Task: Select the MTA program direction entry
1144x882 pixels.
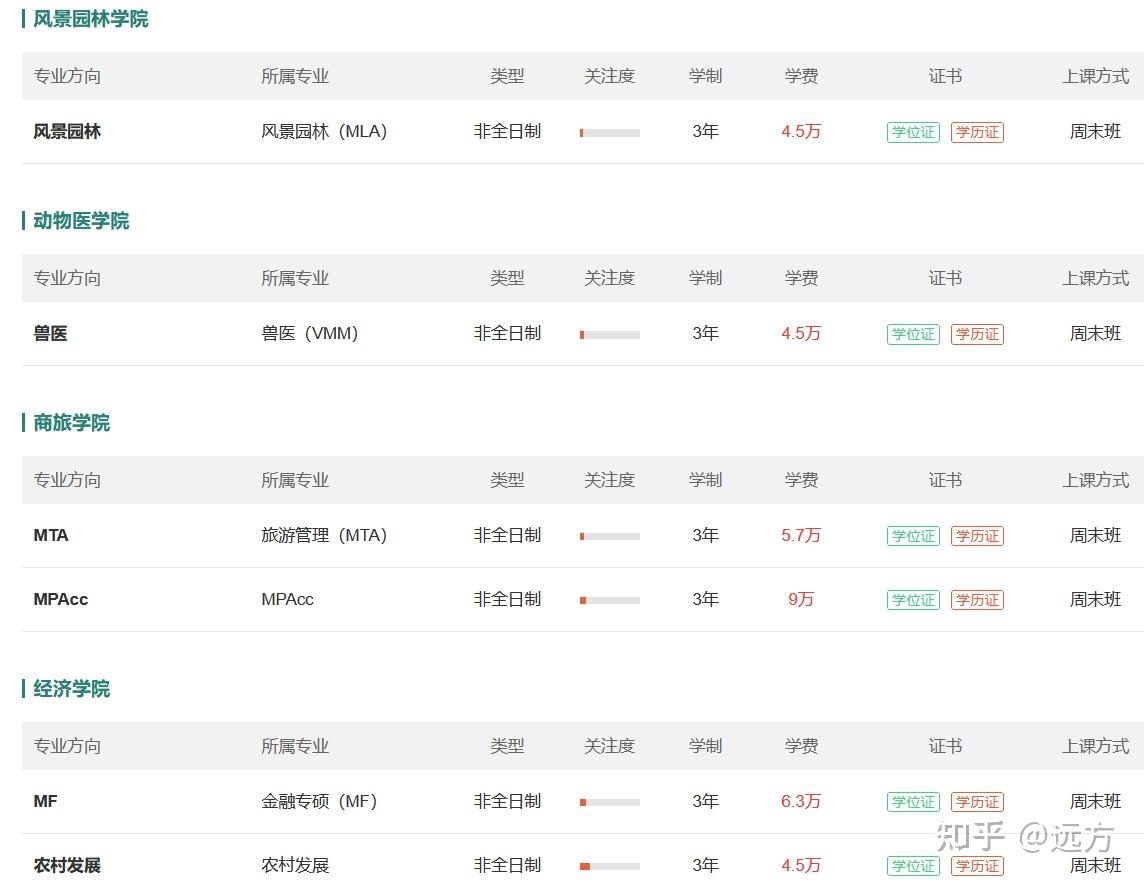Action: click(x=51, y=535)
